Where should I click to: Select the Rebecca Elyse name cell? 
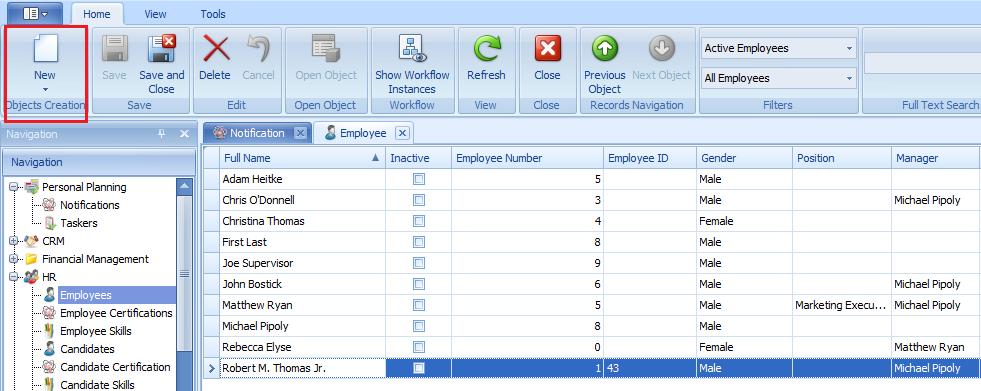tap(302, 347)
